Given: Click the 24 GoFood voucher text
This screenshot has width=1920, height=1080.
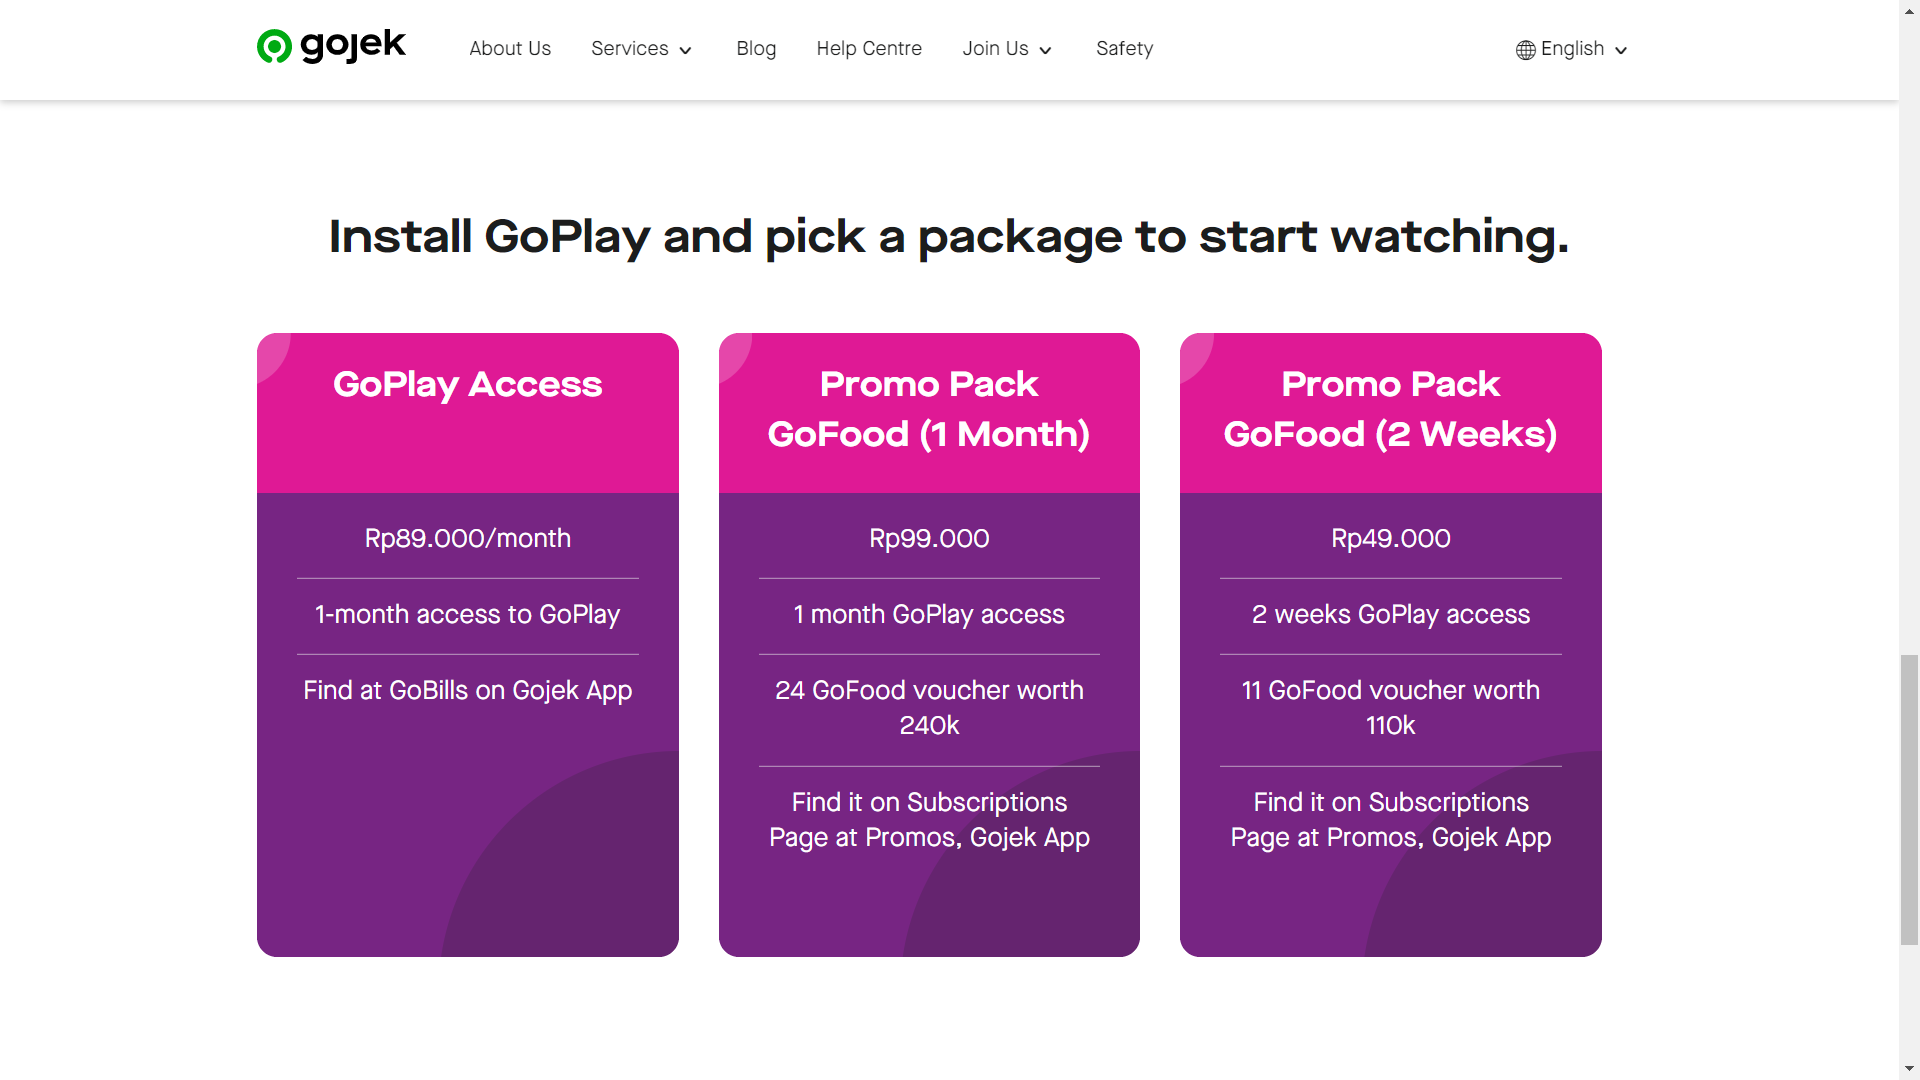Looking at the screenshot, I should pos(929,708).
